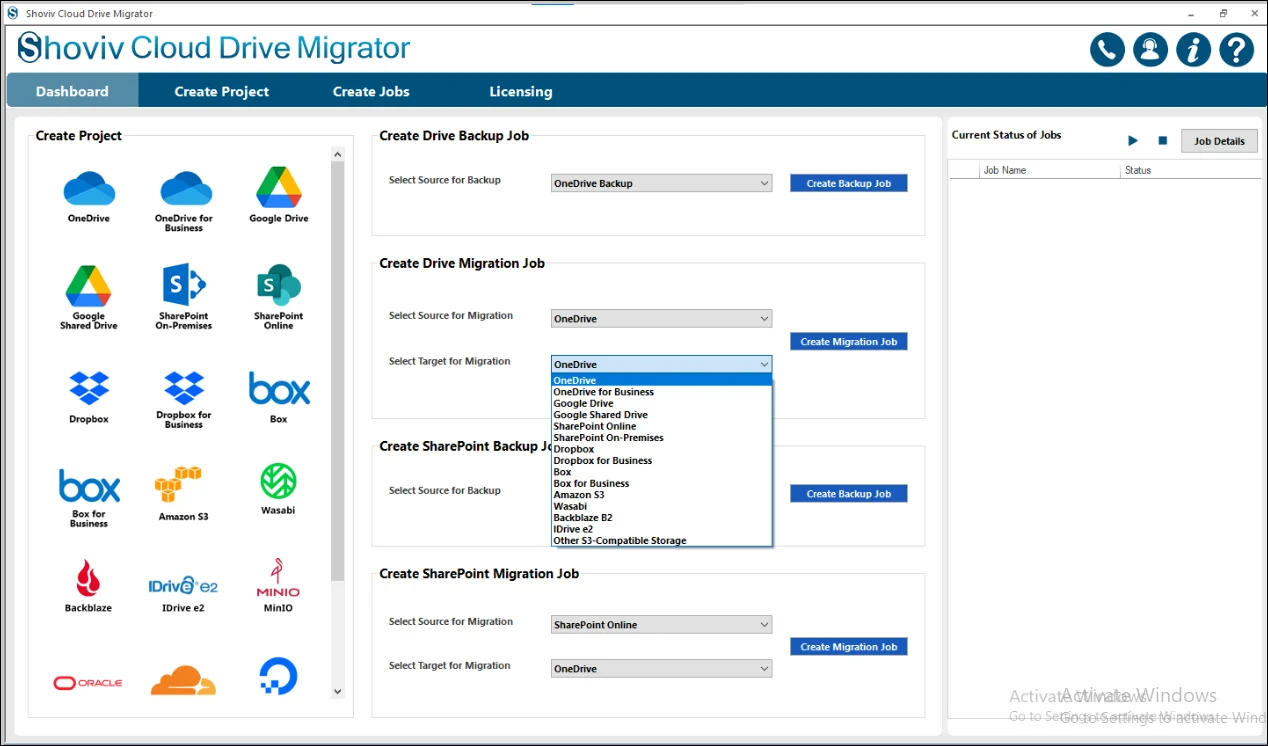Pick Google Drive from target list

click(x=661, y=404)
